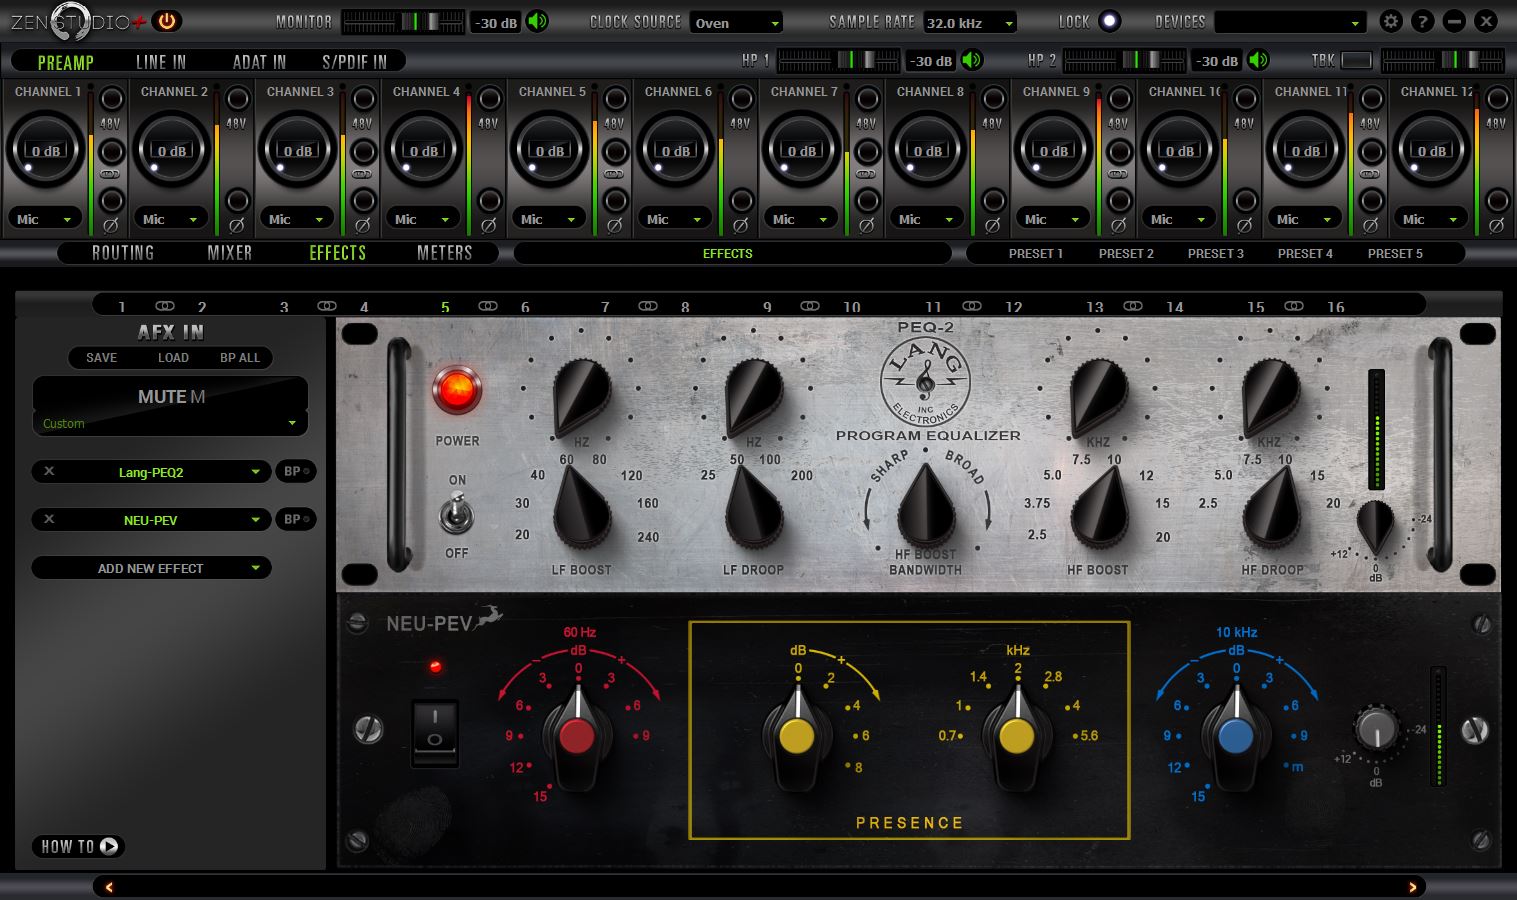Viewport: 1517px width, 900px height.
Task: Open Channel 1 Mic input type dropdown
Action: pos(46,219)
